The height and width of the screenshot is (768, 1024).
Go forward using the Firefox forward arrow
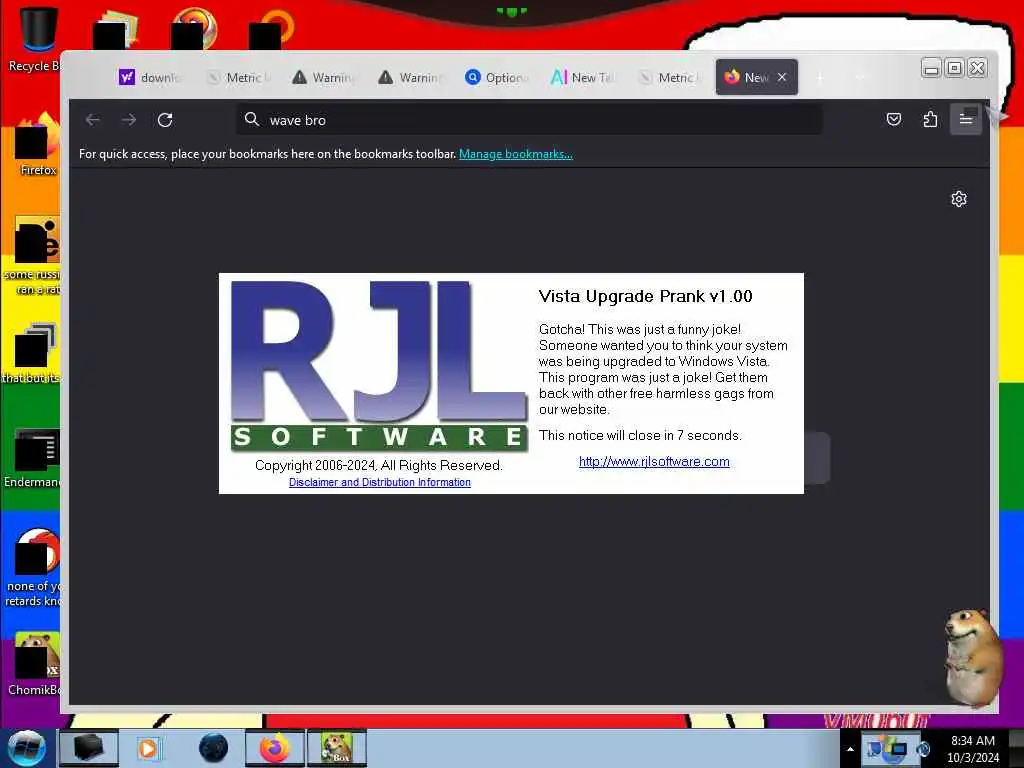coord(129,120)
